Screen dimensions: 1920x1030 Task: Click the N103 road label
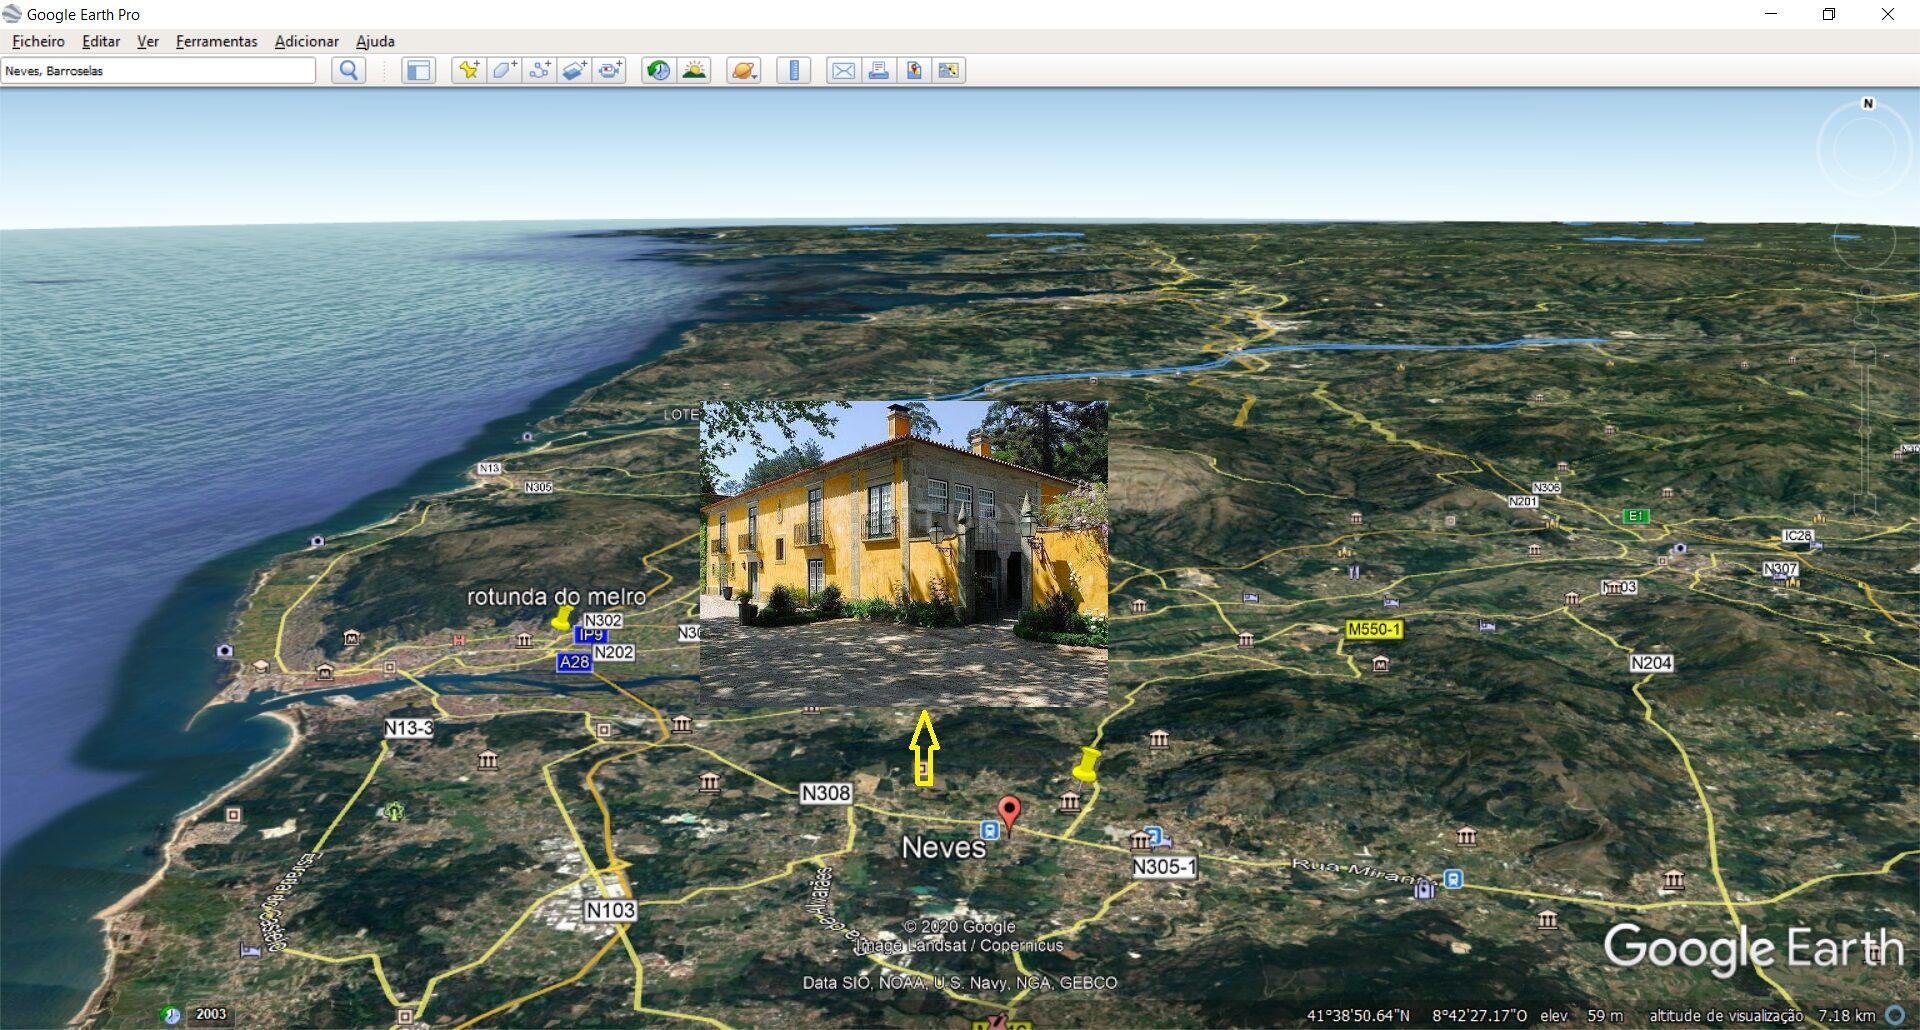click(x=610, y=910)
